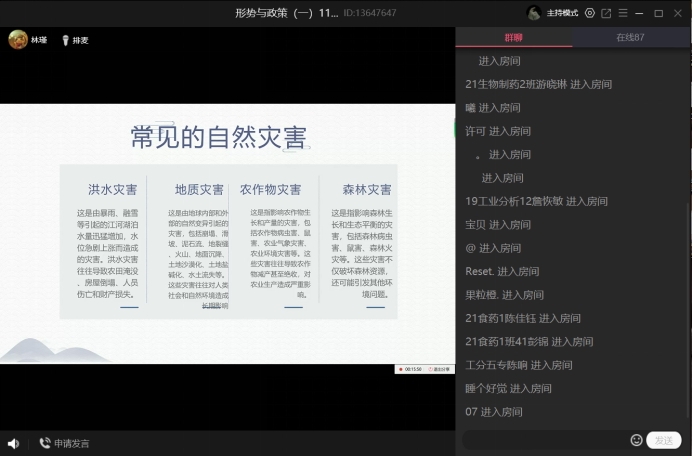Screen dimensions: 693x457
Task: Click the user avatar beside 主持模式
Action: (535, 13)
